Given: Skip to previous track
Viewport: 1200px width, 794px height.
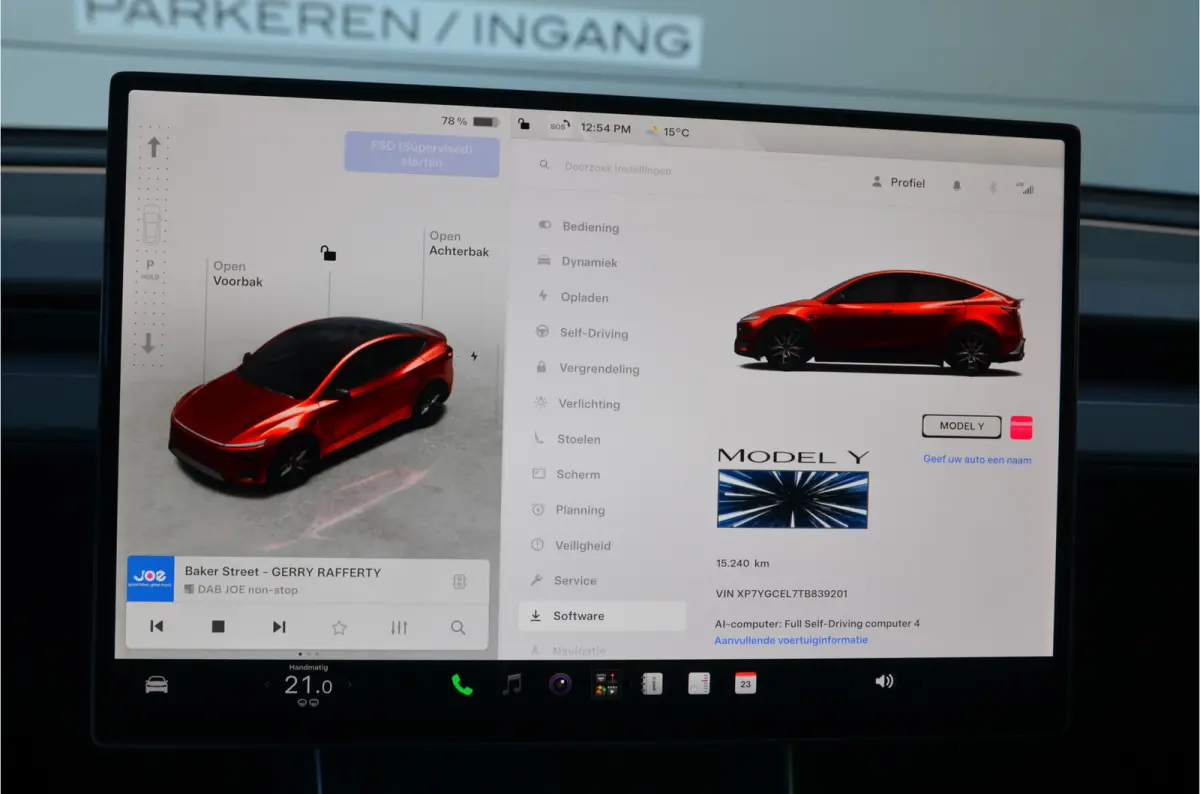Looking at the screenshot, I should click(x=157, y=627).
